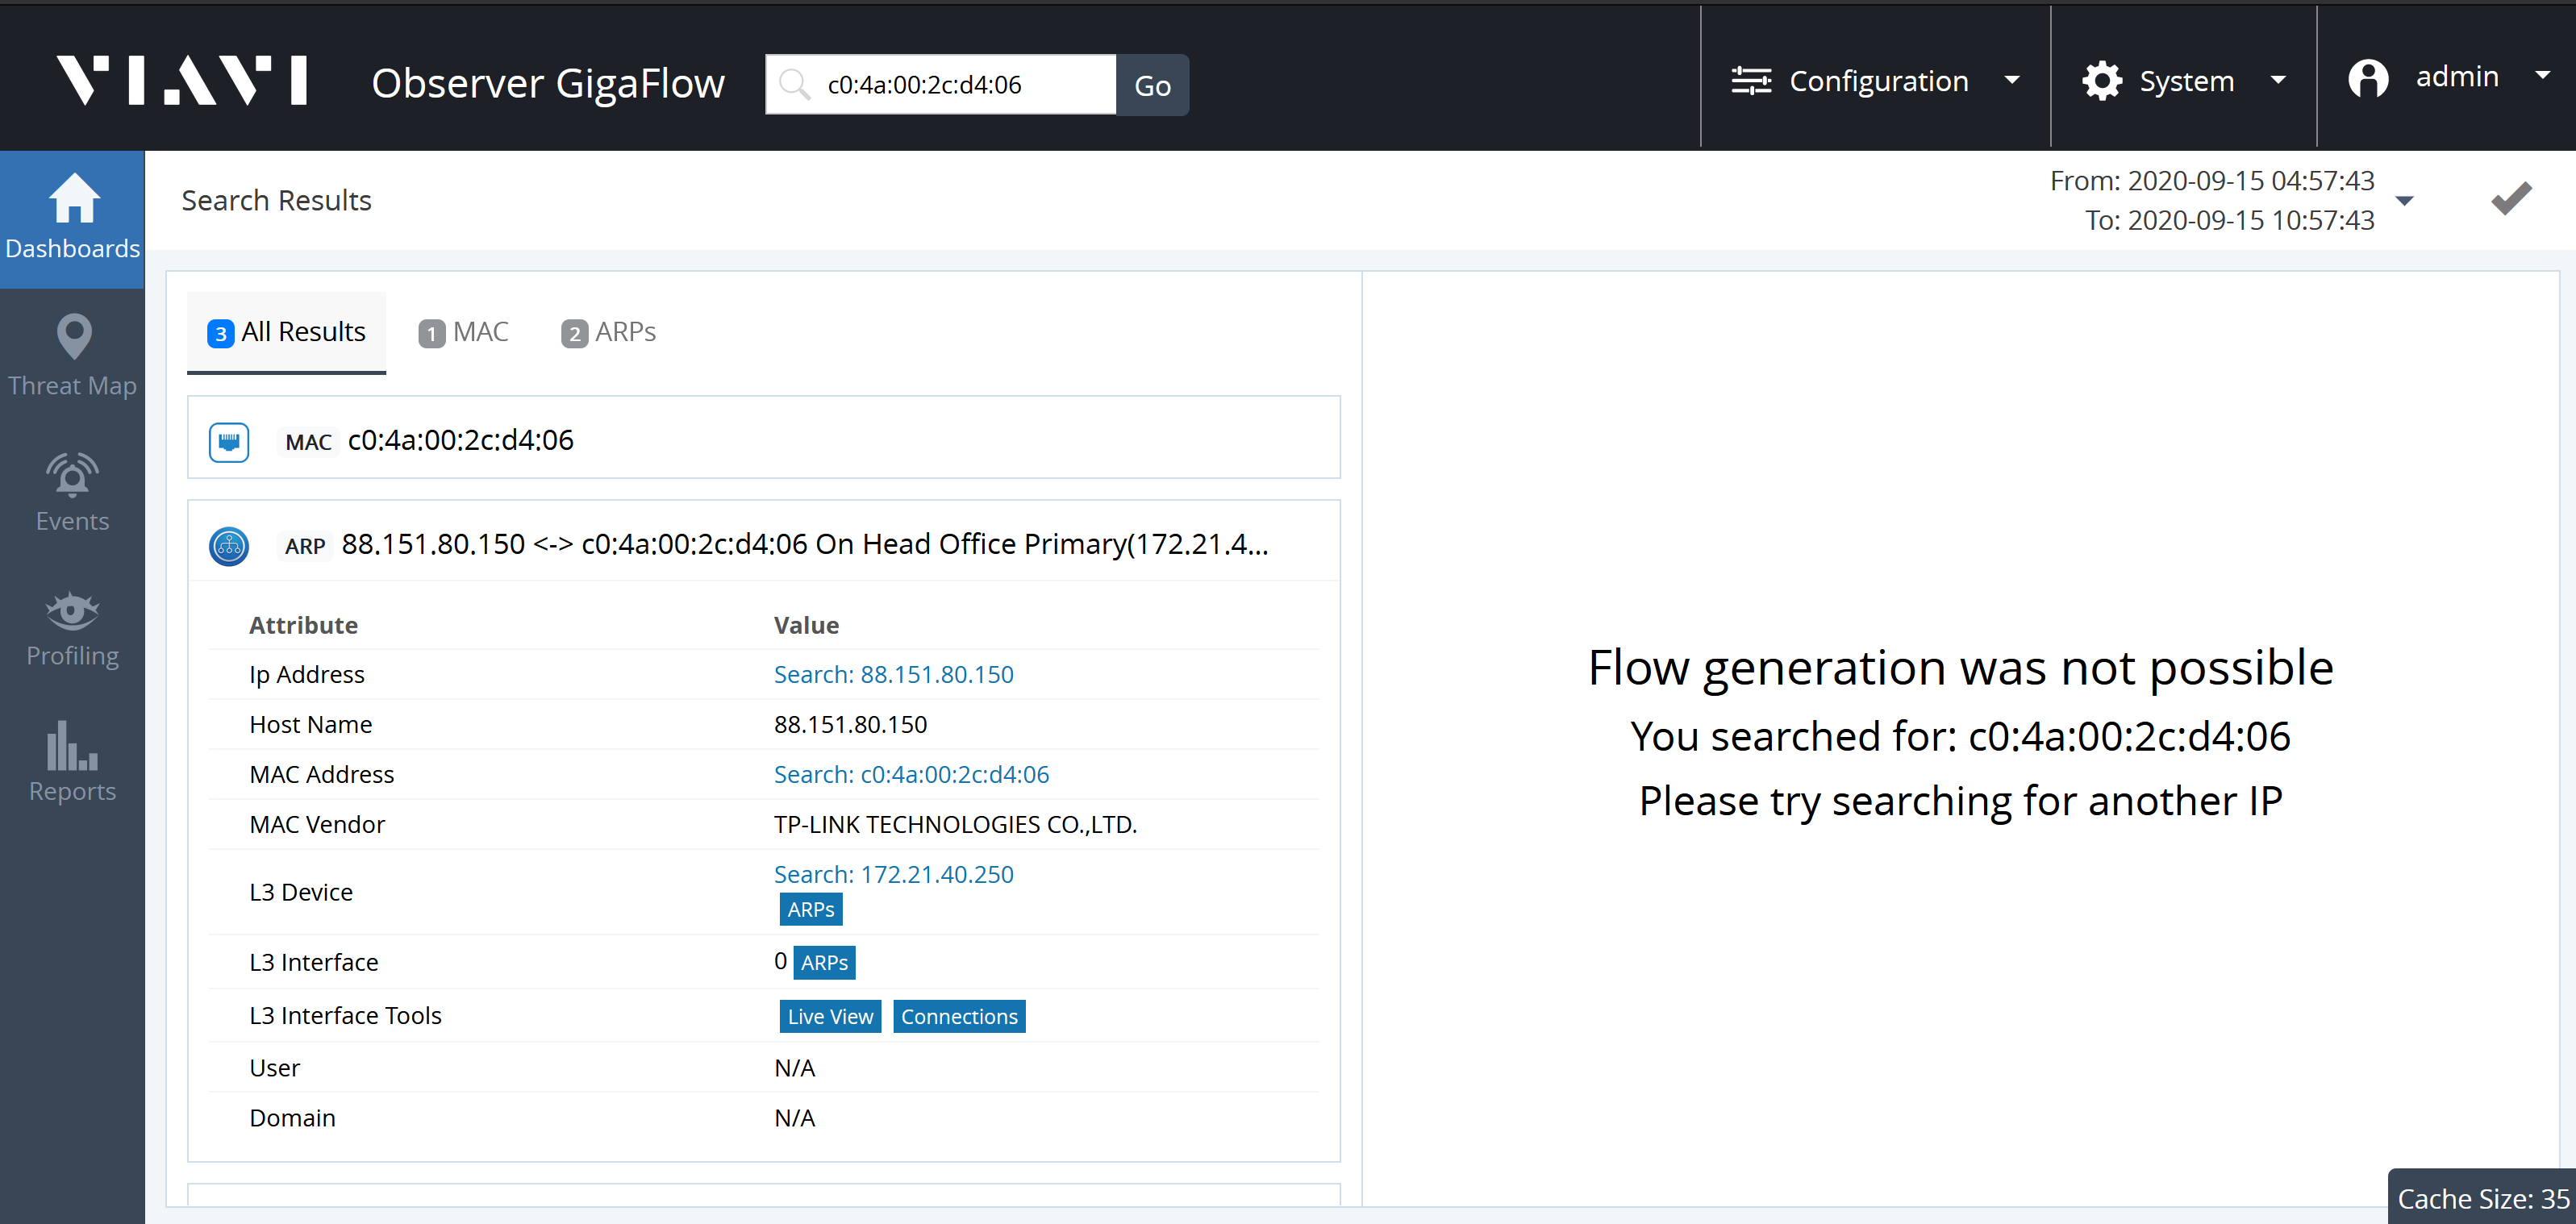Click the Configuration sliders icon
The height and width of the screenshot is (1224, 2576).
coord(1751,80)
